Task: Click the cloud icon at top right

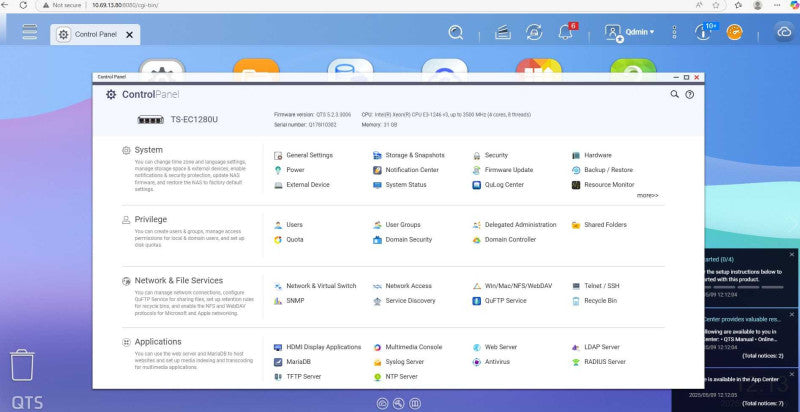Action: pos(784,32)
